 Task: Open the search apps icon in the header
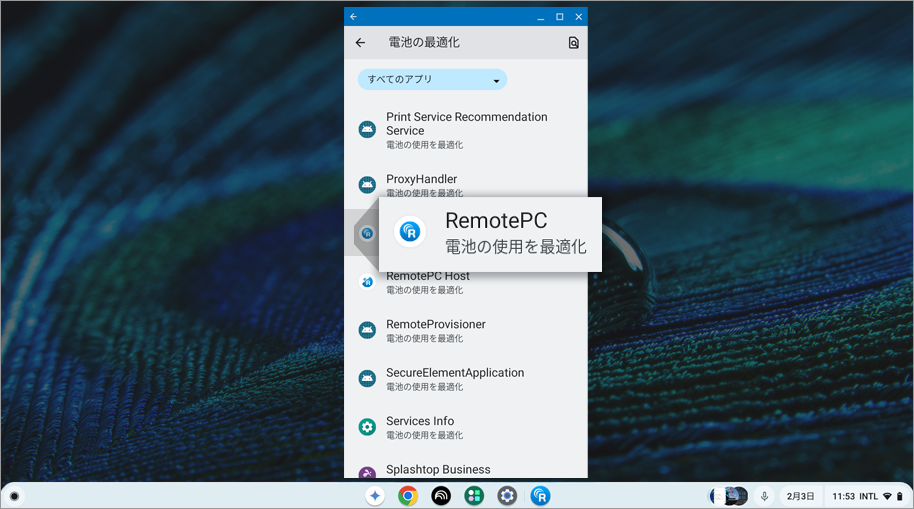[x=574, y=43]
